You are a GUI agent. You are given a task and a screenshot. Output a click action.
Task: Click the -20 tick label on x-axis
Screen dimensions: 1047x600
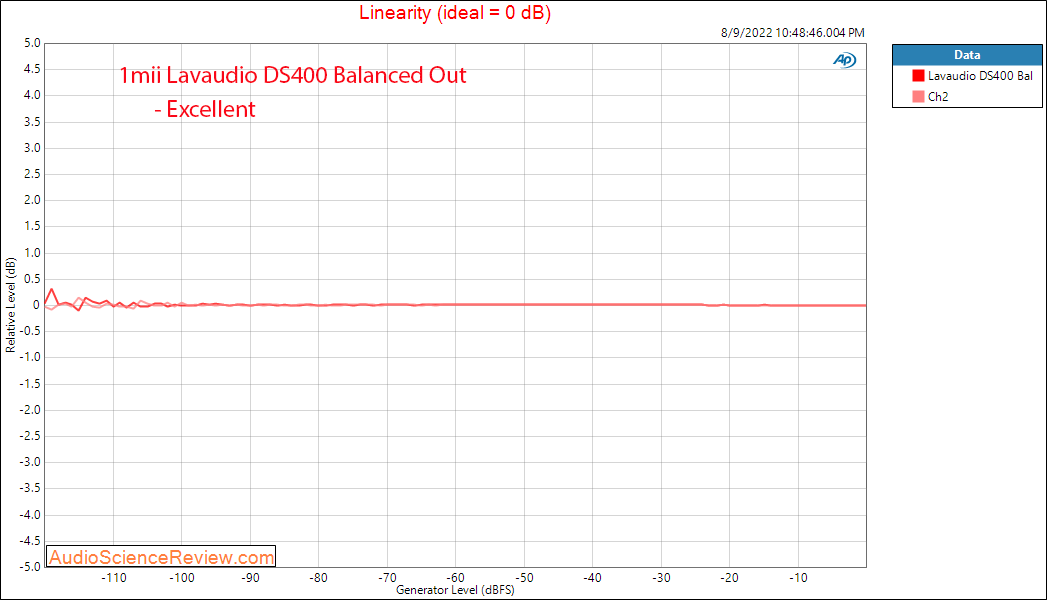click(729, 578)
